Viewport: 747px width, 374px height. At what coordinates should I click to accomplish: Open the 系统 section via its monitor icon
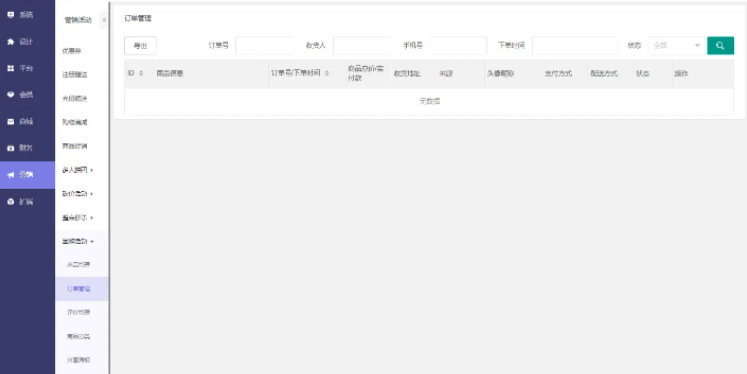[x=11, y=15]
